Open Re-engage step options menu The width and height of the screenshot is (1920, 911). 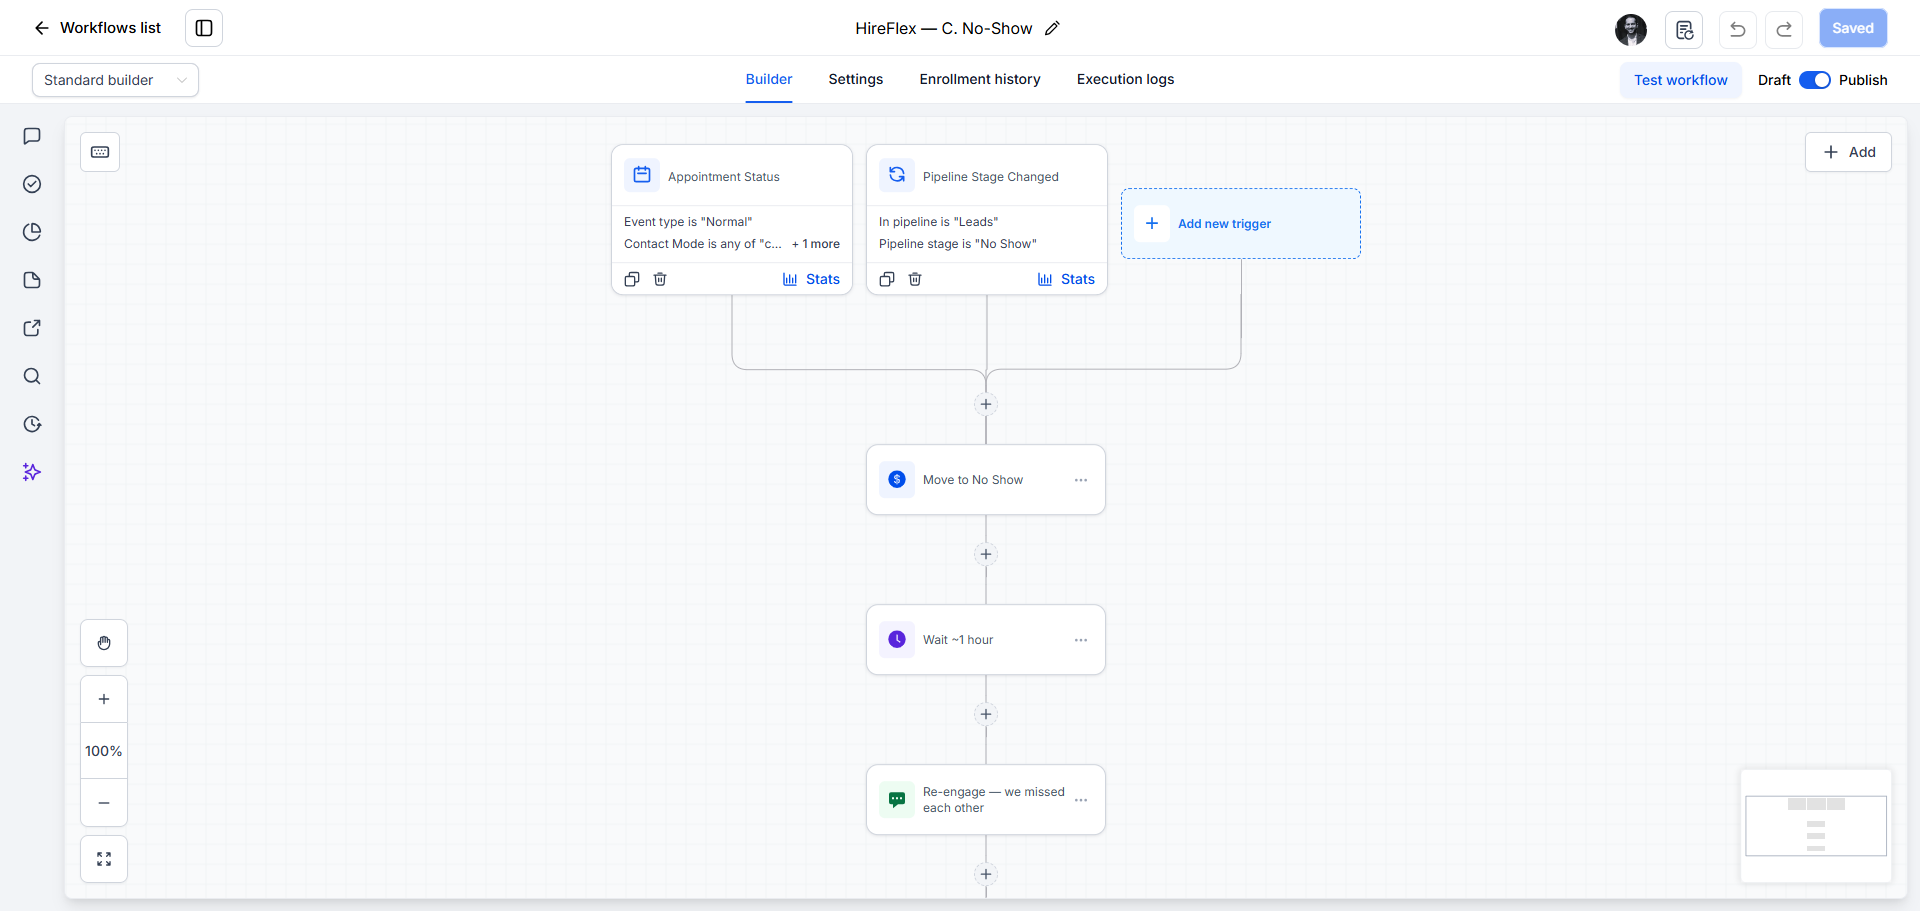pyautogui.click(x=1081, y=800)
